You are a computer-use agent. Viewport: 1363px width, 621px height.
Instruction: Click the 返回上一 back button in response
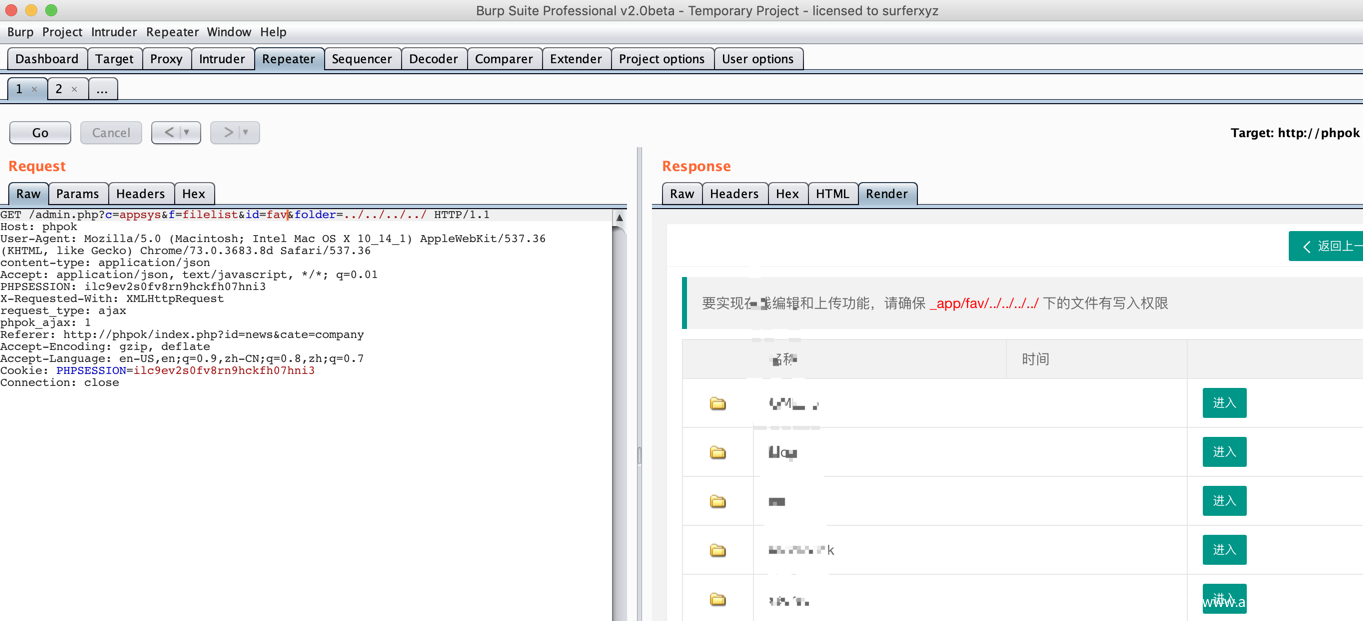click(x=1326, y=246)
